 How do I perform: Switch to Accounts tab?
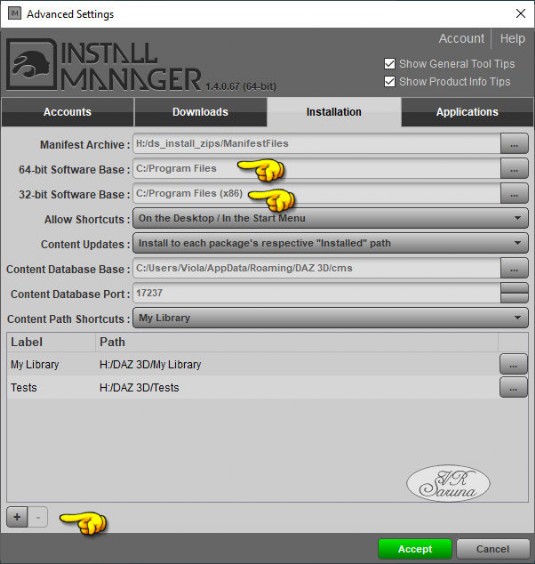pyautogui.click(x=67, y=112)
